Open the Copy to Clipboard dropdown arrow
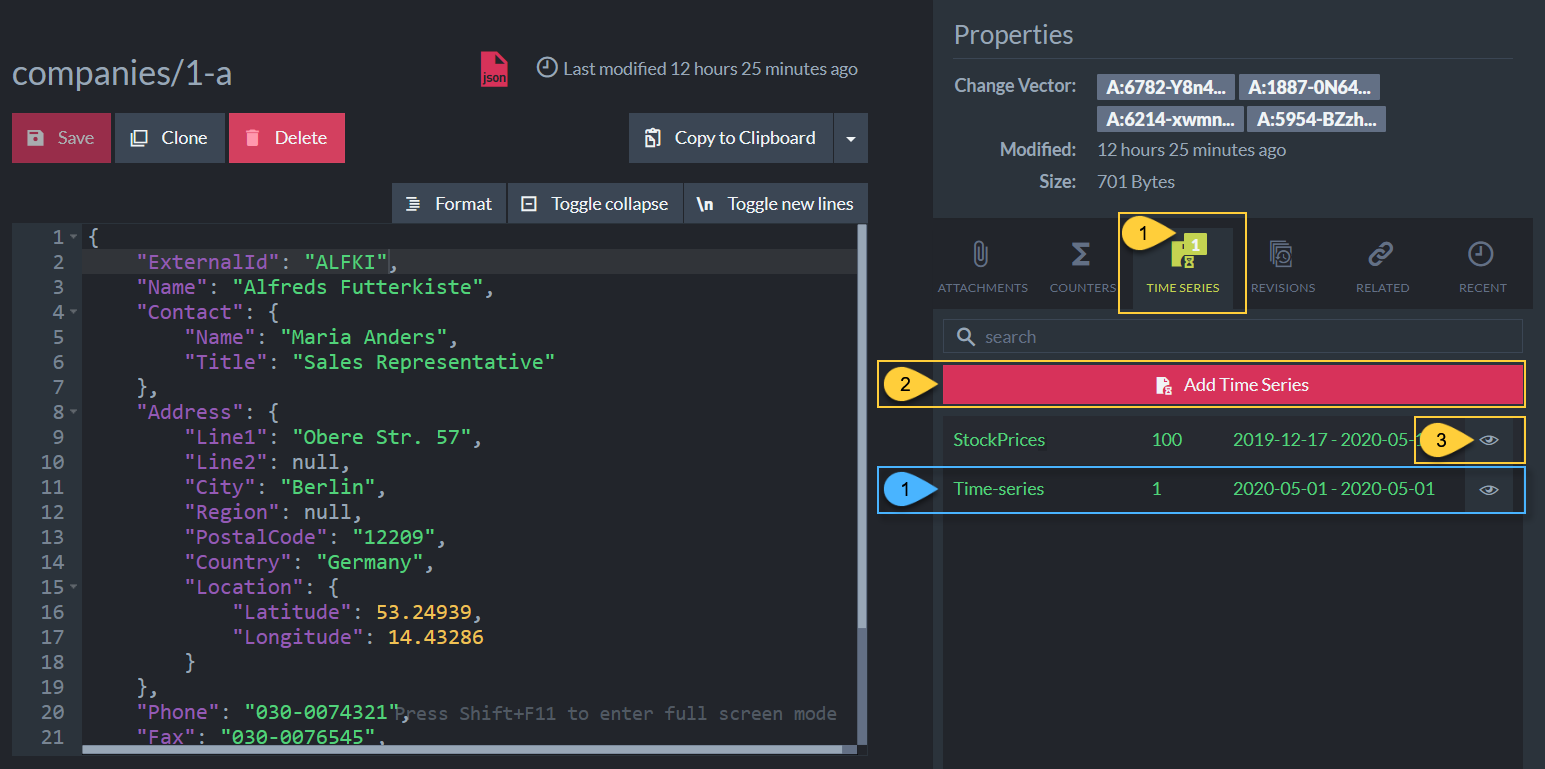The width and height of the screenshot is (1545, 769). coord(851,138)
